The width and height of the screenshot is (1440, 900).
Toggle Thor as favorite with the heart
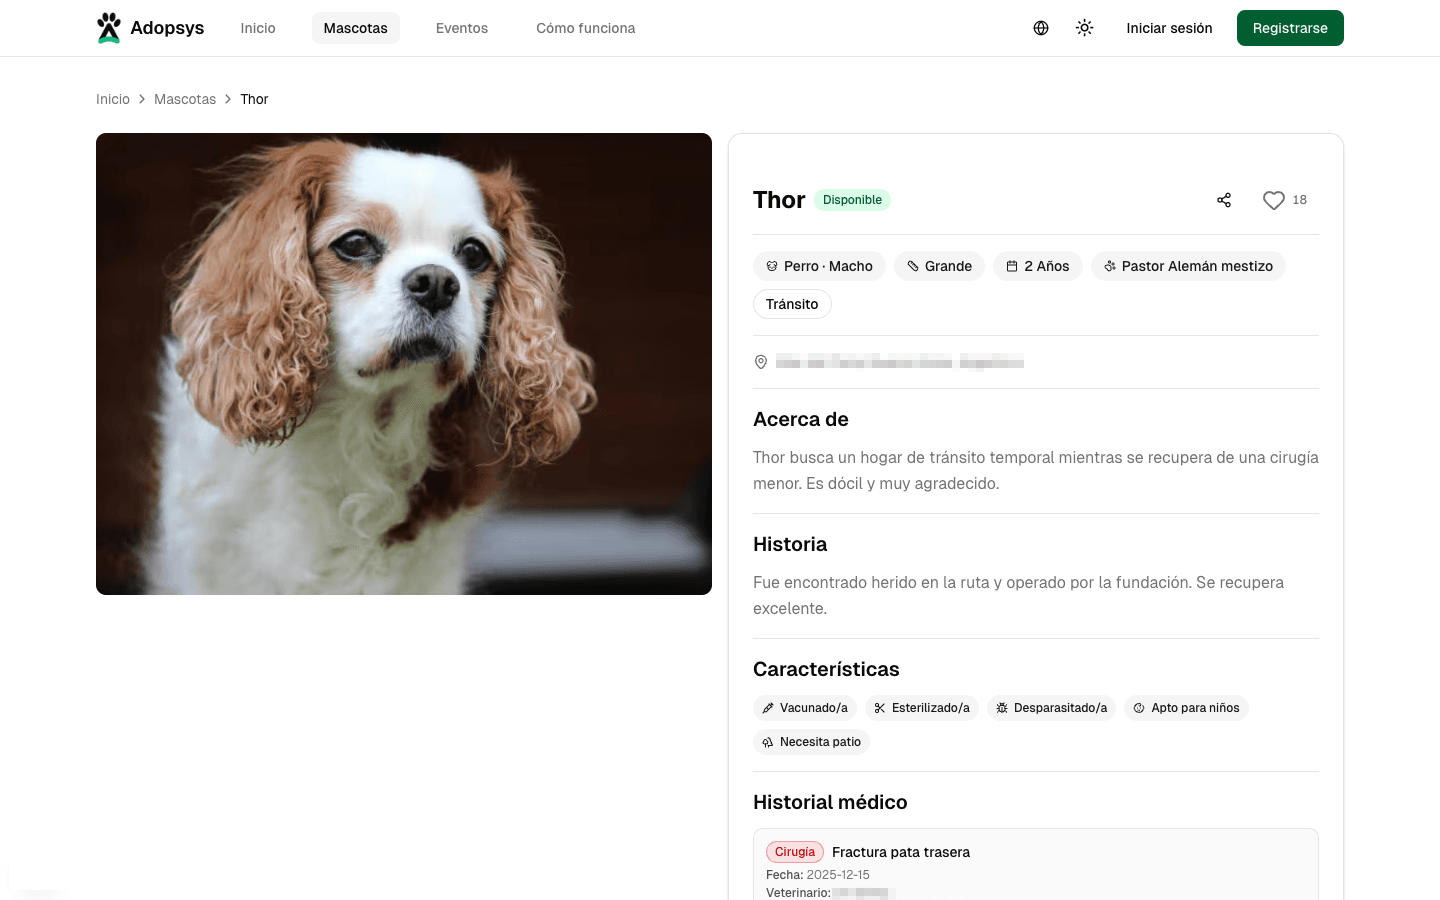pos(1273,200)
